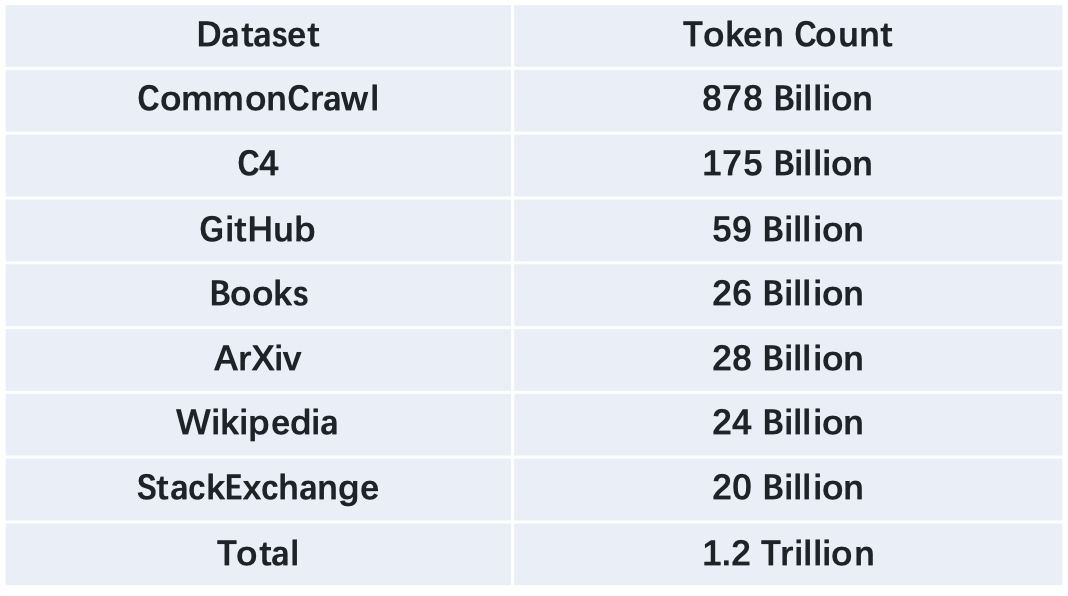Image resolution: width=1068 pixels, height=596 pixels.
Task: Click the GitHub row name
Action: click(257, 230)
